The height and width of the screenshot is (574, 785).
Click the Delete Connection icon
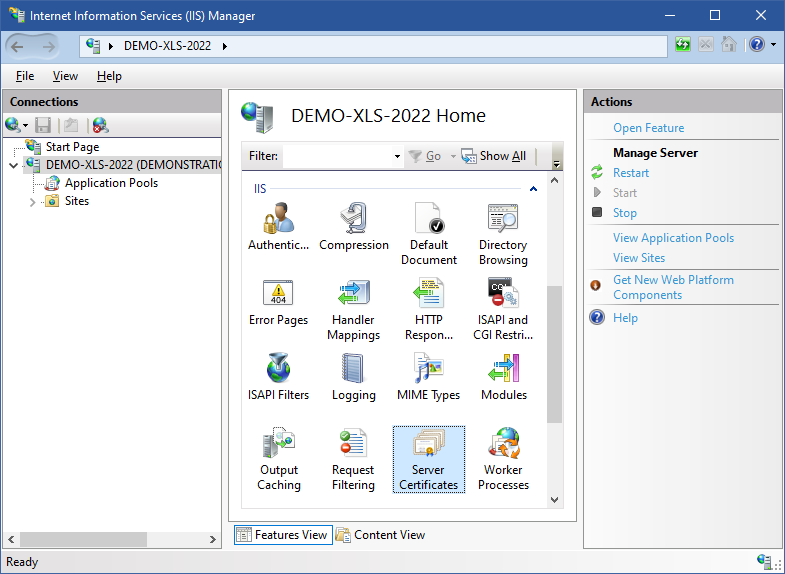pos(101,125)
